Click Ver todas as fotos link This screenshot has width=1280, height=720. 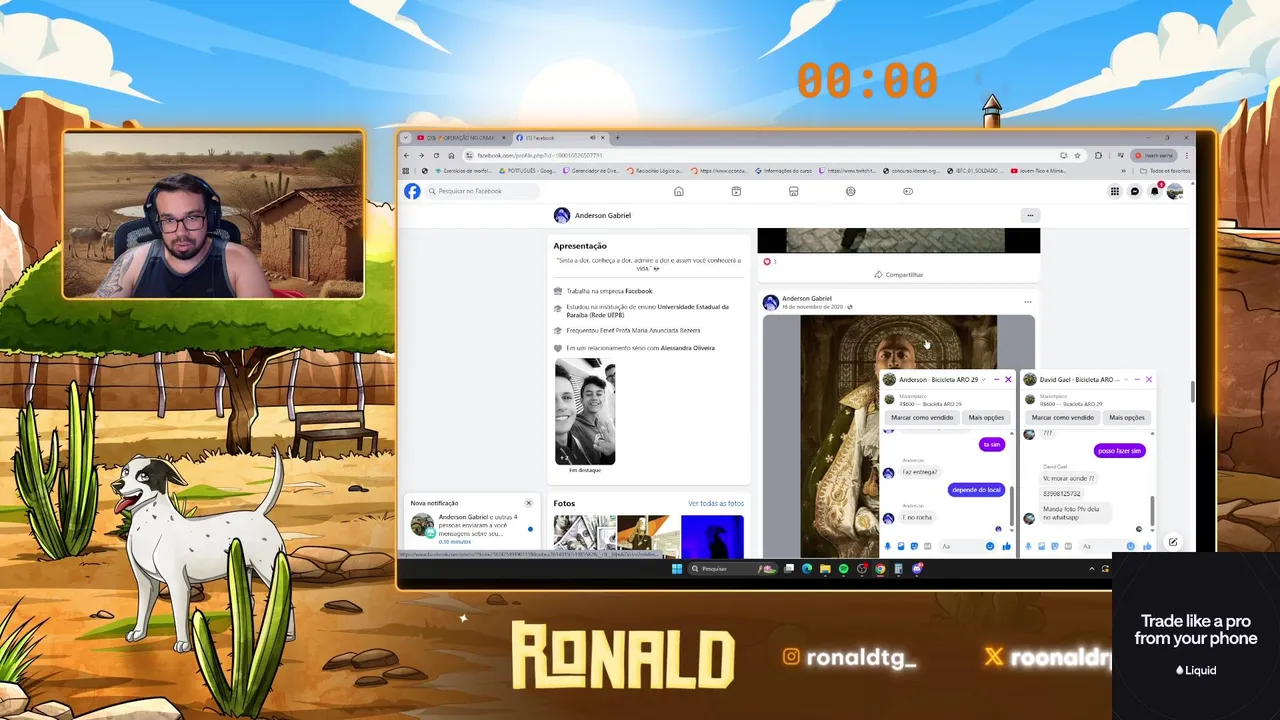(716, 503)
